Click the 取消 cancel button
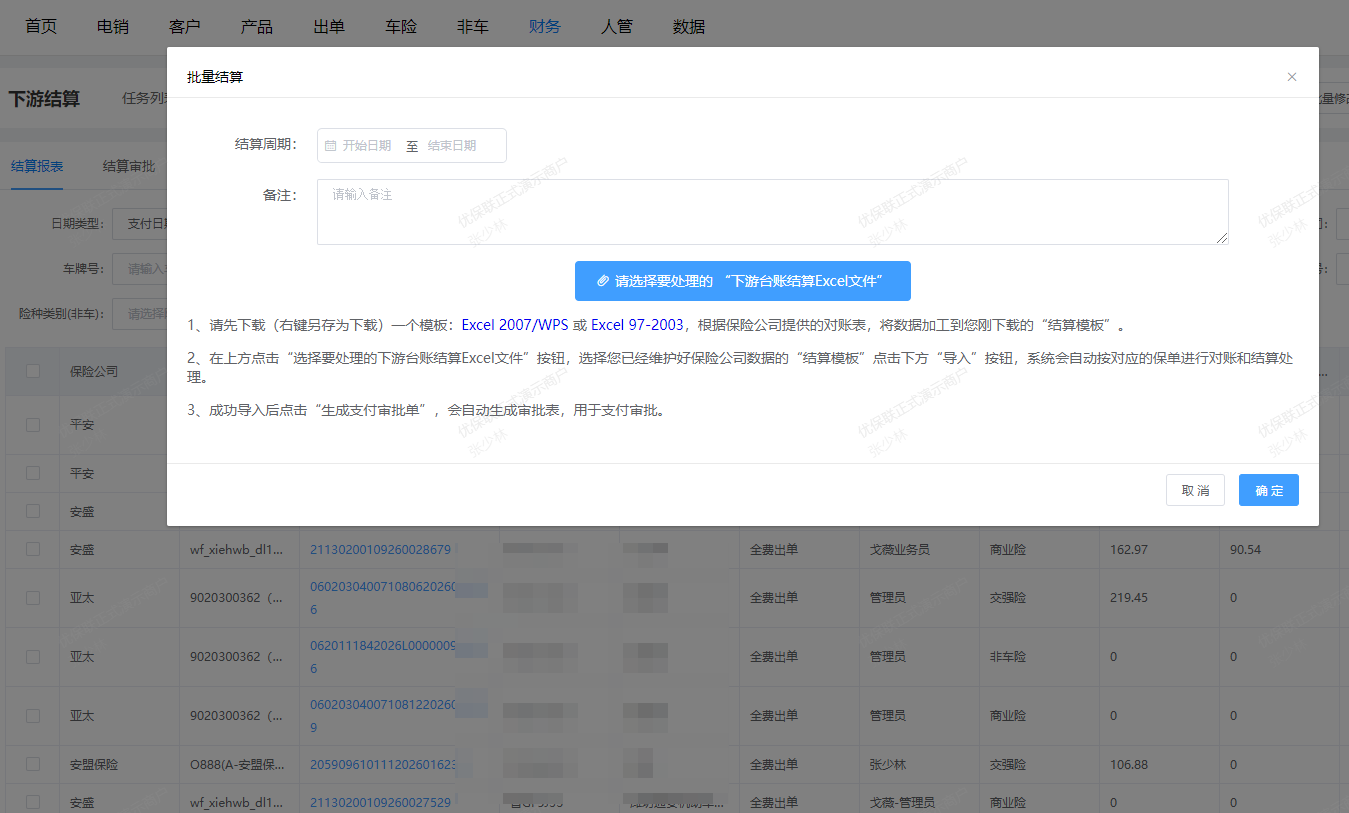Image resolution: width=1349 pixels, height=813 pixels. (x=1195, y=490)
